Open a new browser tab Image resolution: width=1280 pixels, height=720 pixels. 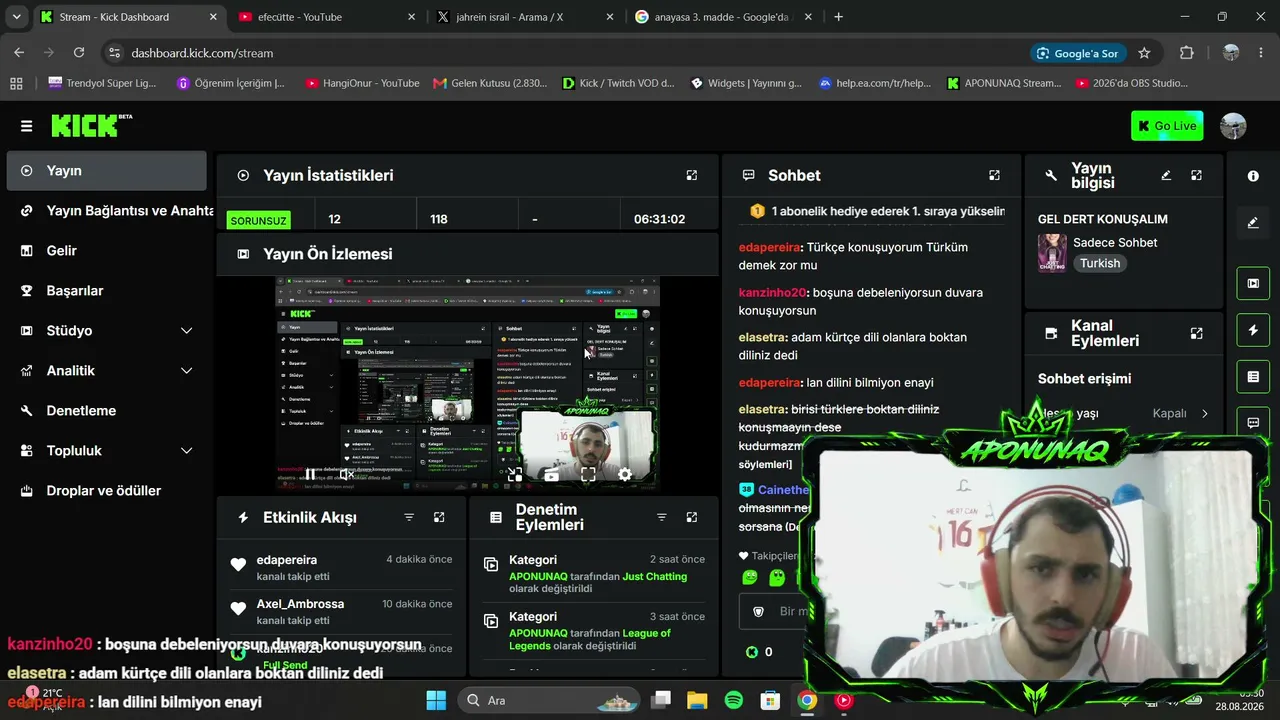coord(838,17)
